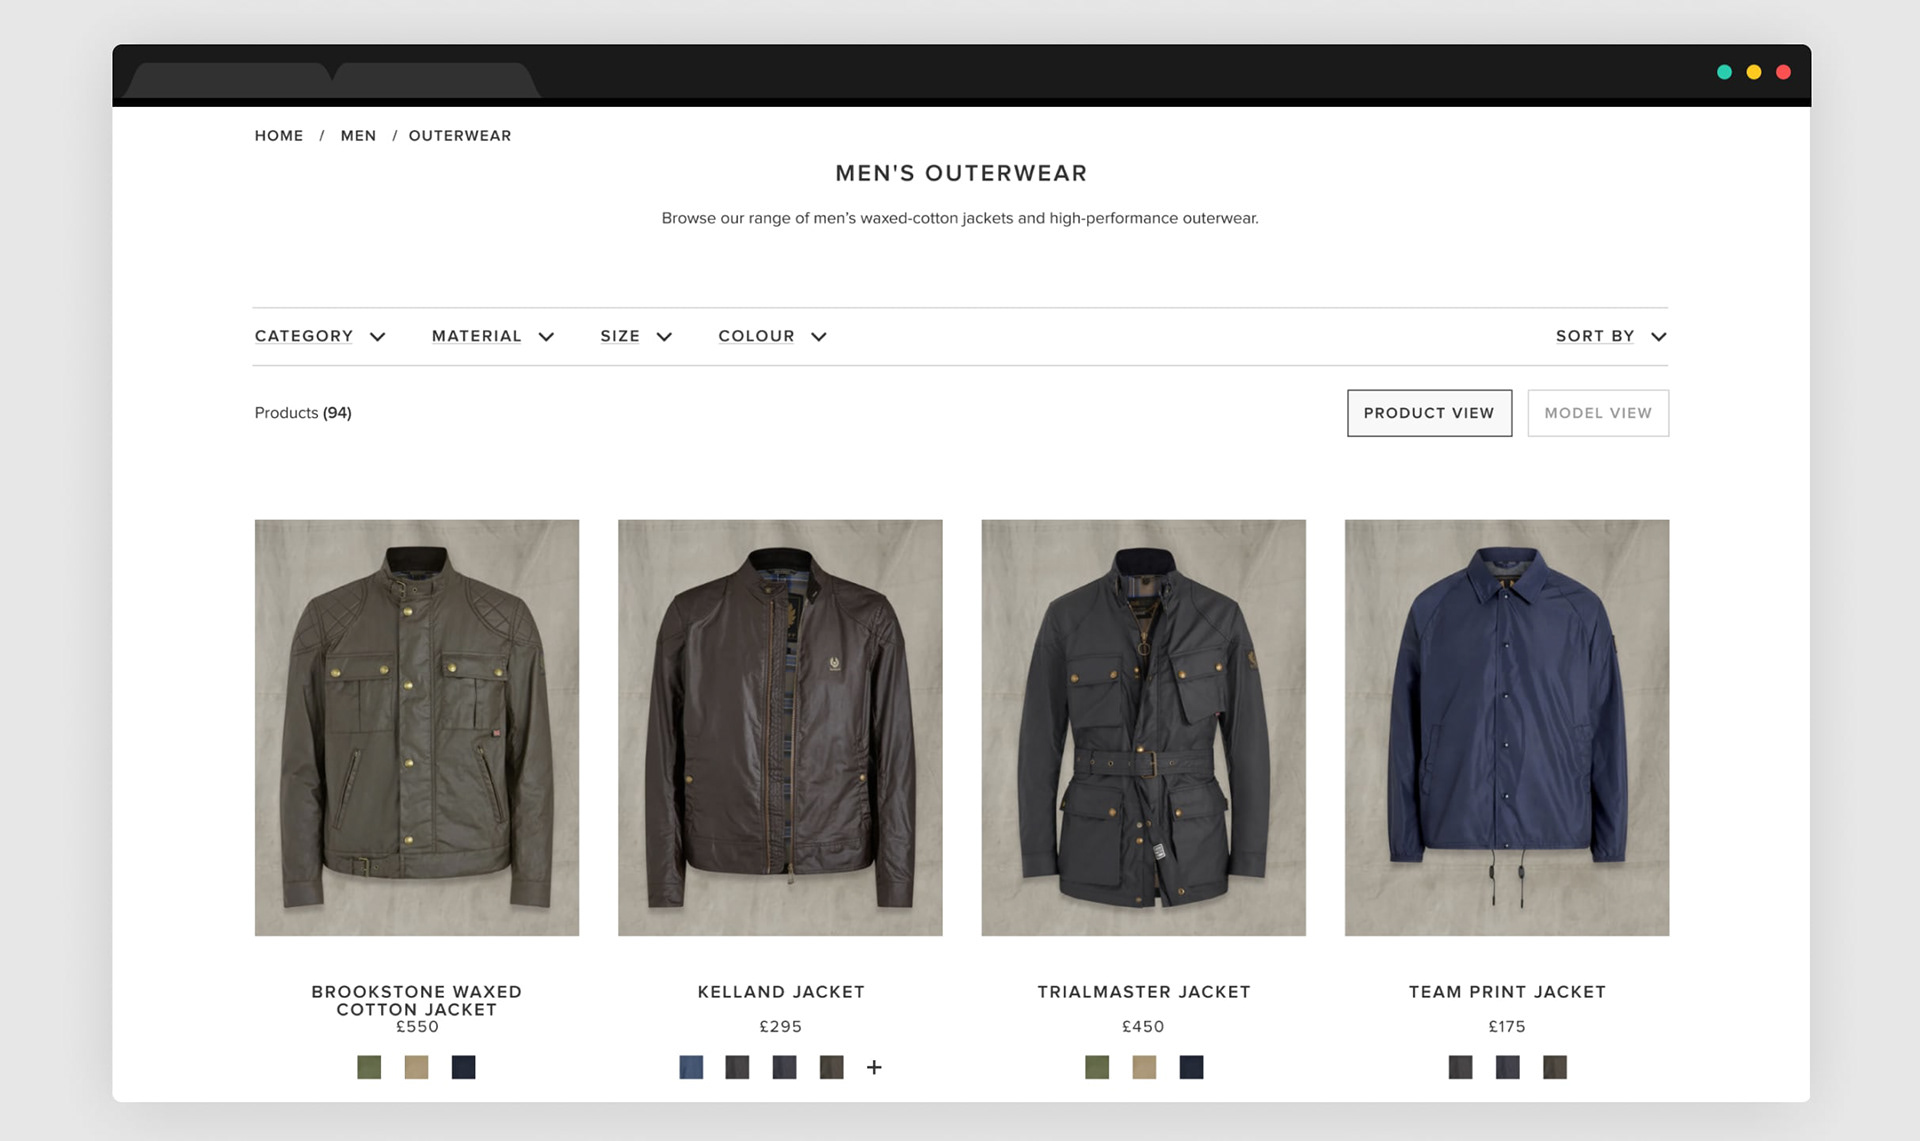This screenshot has height=1141, width=1920.
Task: Go to Home breadcrumb link
Action: point(279,135)
